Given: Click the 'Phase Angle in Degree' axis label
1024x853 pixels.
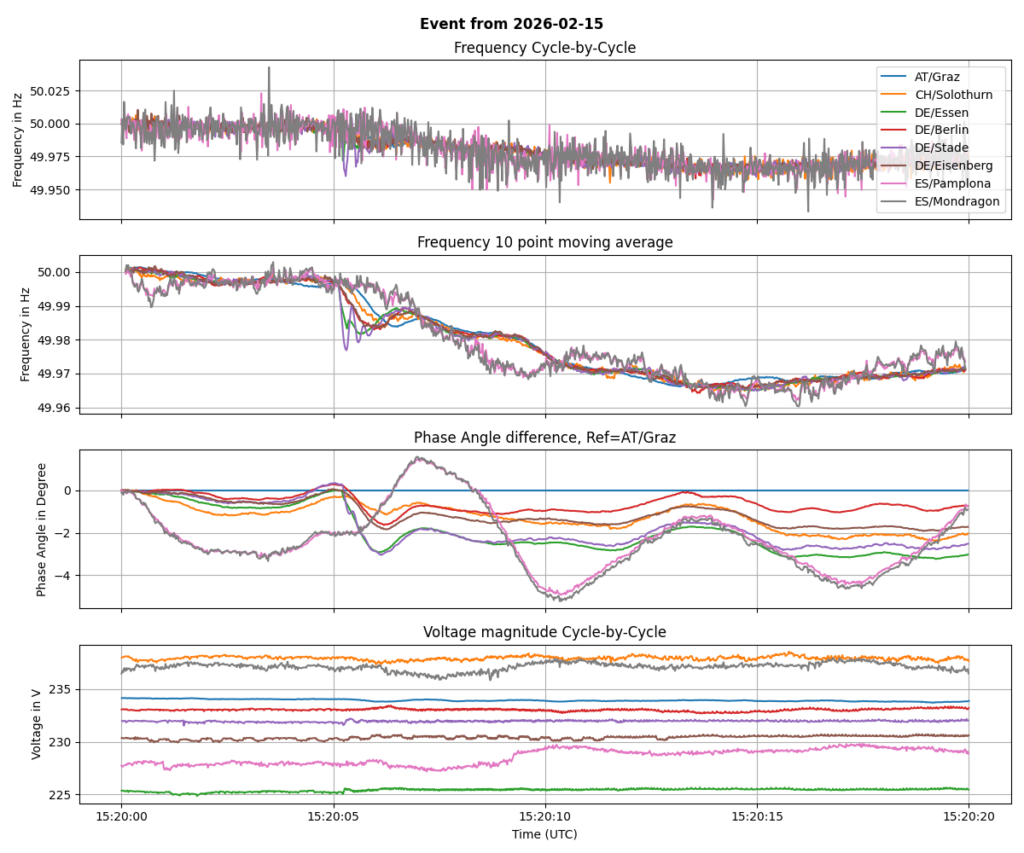Looking at the screenshot, I should point(42,527).
